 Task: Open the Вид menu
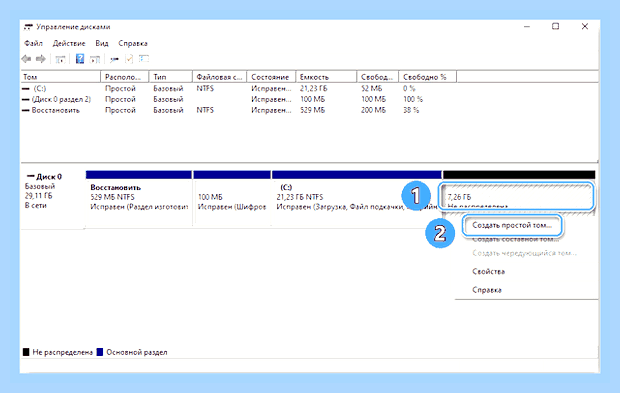(x=102, y=43)
